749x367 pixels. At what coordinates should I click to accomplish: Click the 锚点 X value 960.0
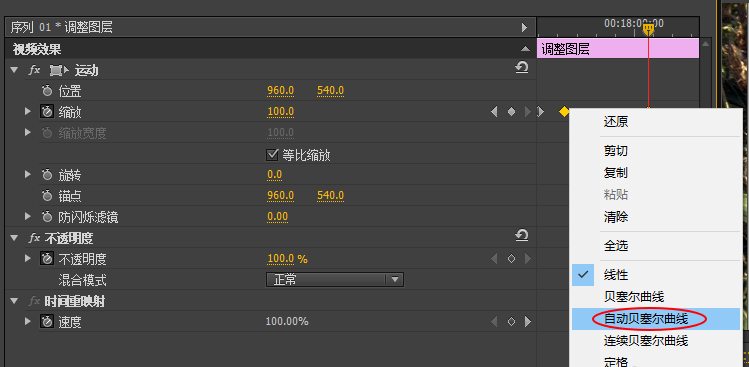280,195
